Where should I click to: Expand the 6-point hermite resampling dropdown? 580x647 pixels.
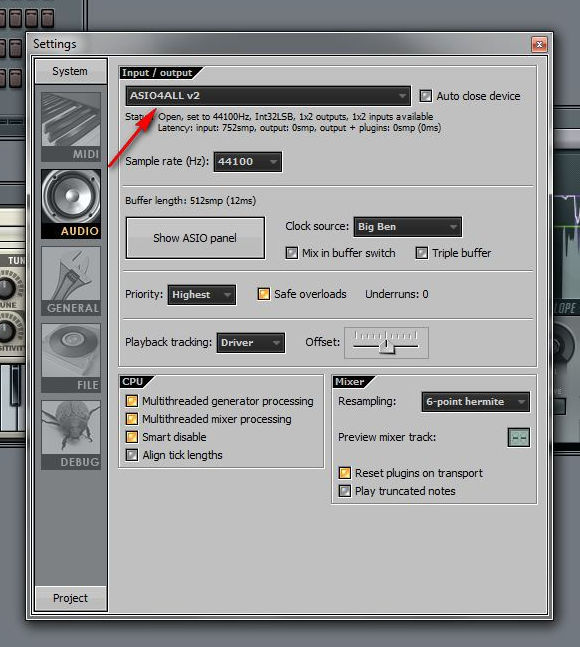(x=476, y=402)
